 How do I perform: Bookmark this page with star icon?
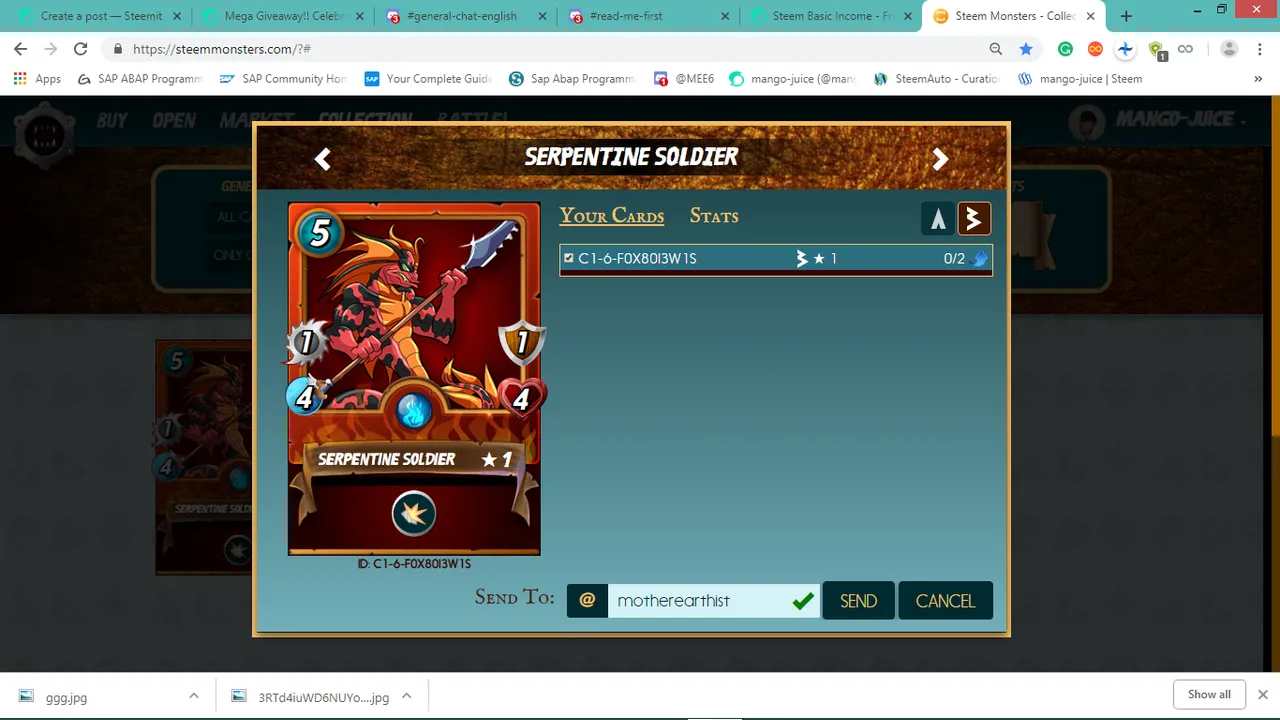1026,49
